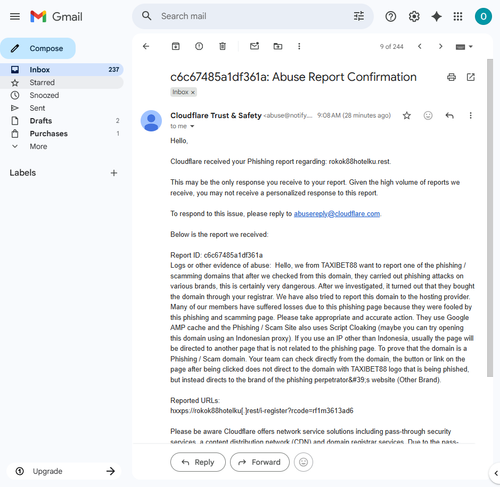This screenshot has height=487, width=500.
Task: Open Move to folder icon
Action: tap(278, 46)
